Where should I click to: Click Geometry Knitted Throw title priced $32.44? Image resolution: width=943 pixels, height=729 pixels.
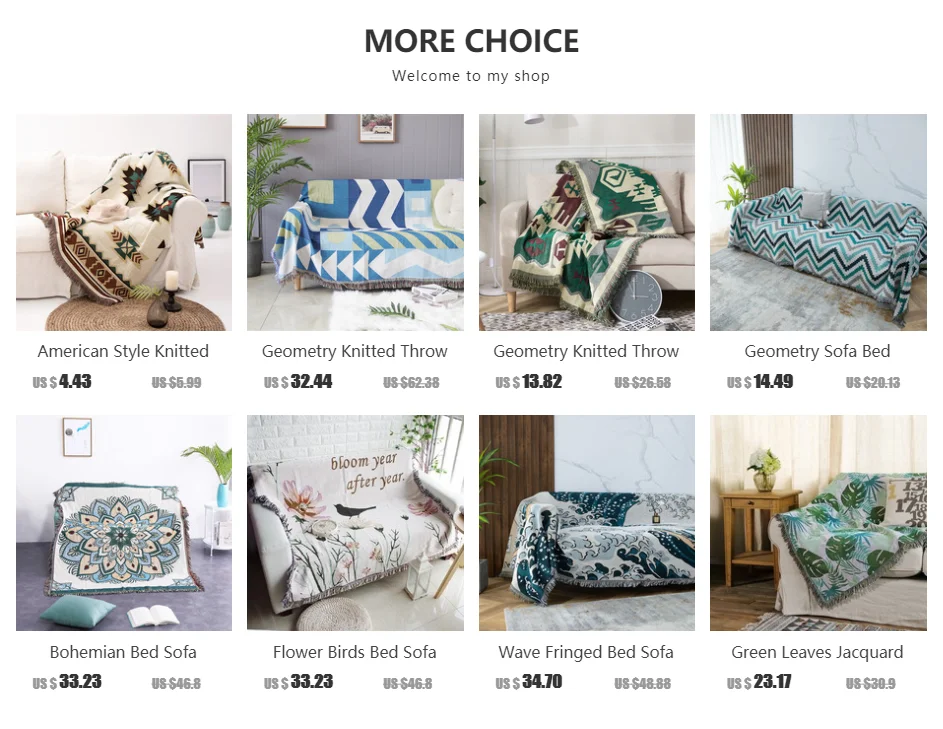(355, 351)
